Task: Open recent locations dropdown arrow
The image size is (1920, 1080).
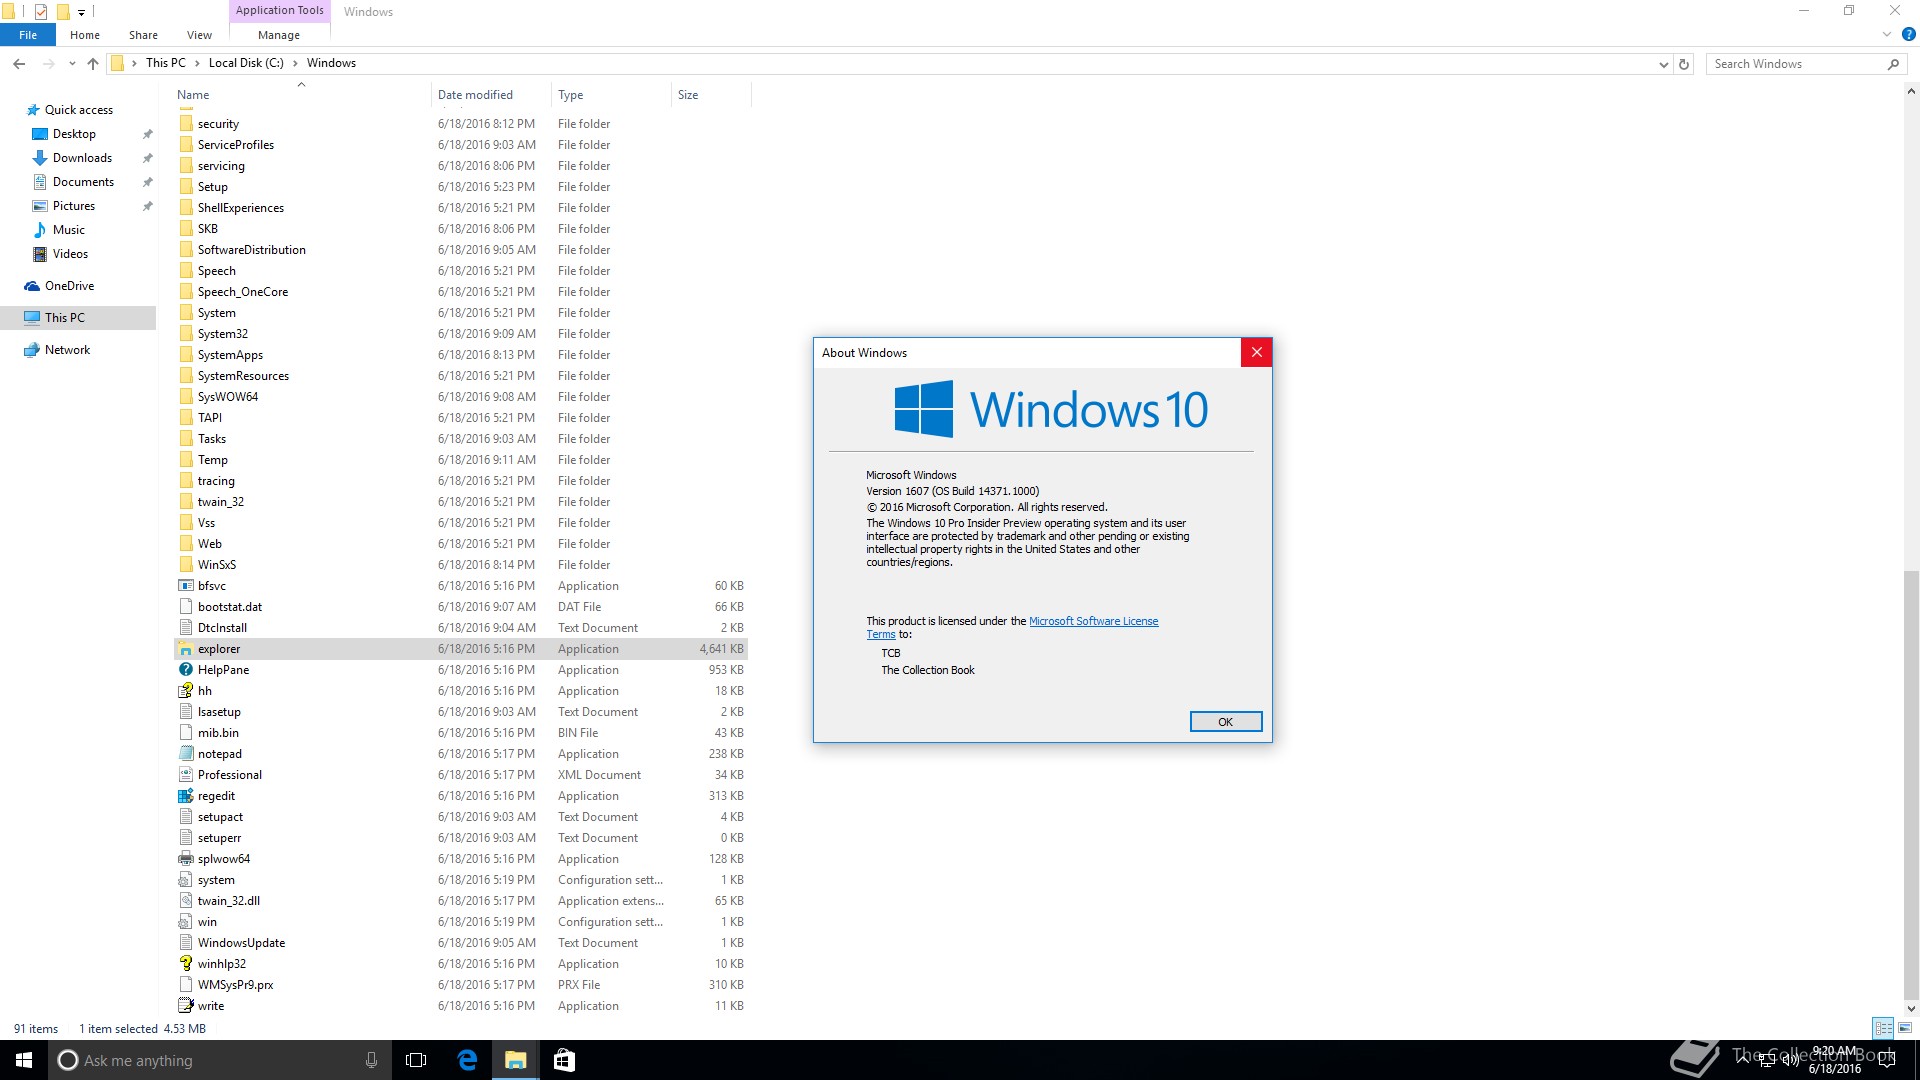Action: click(x=72, y=63)
